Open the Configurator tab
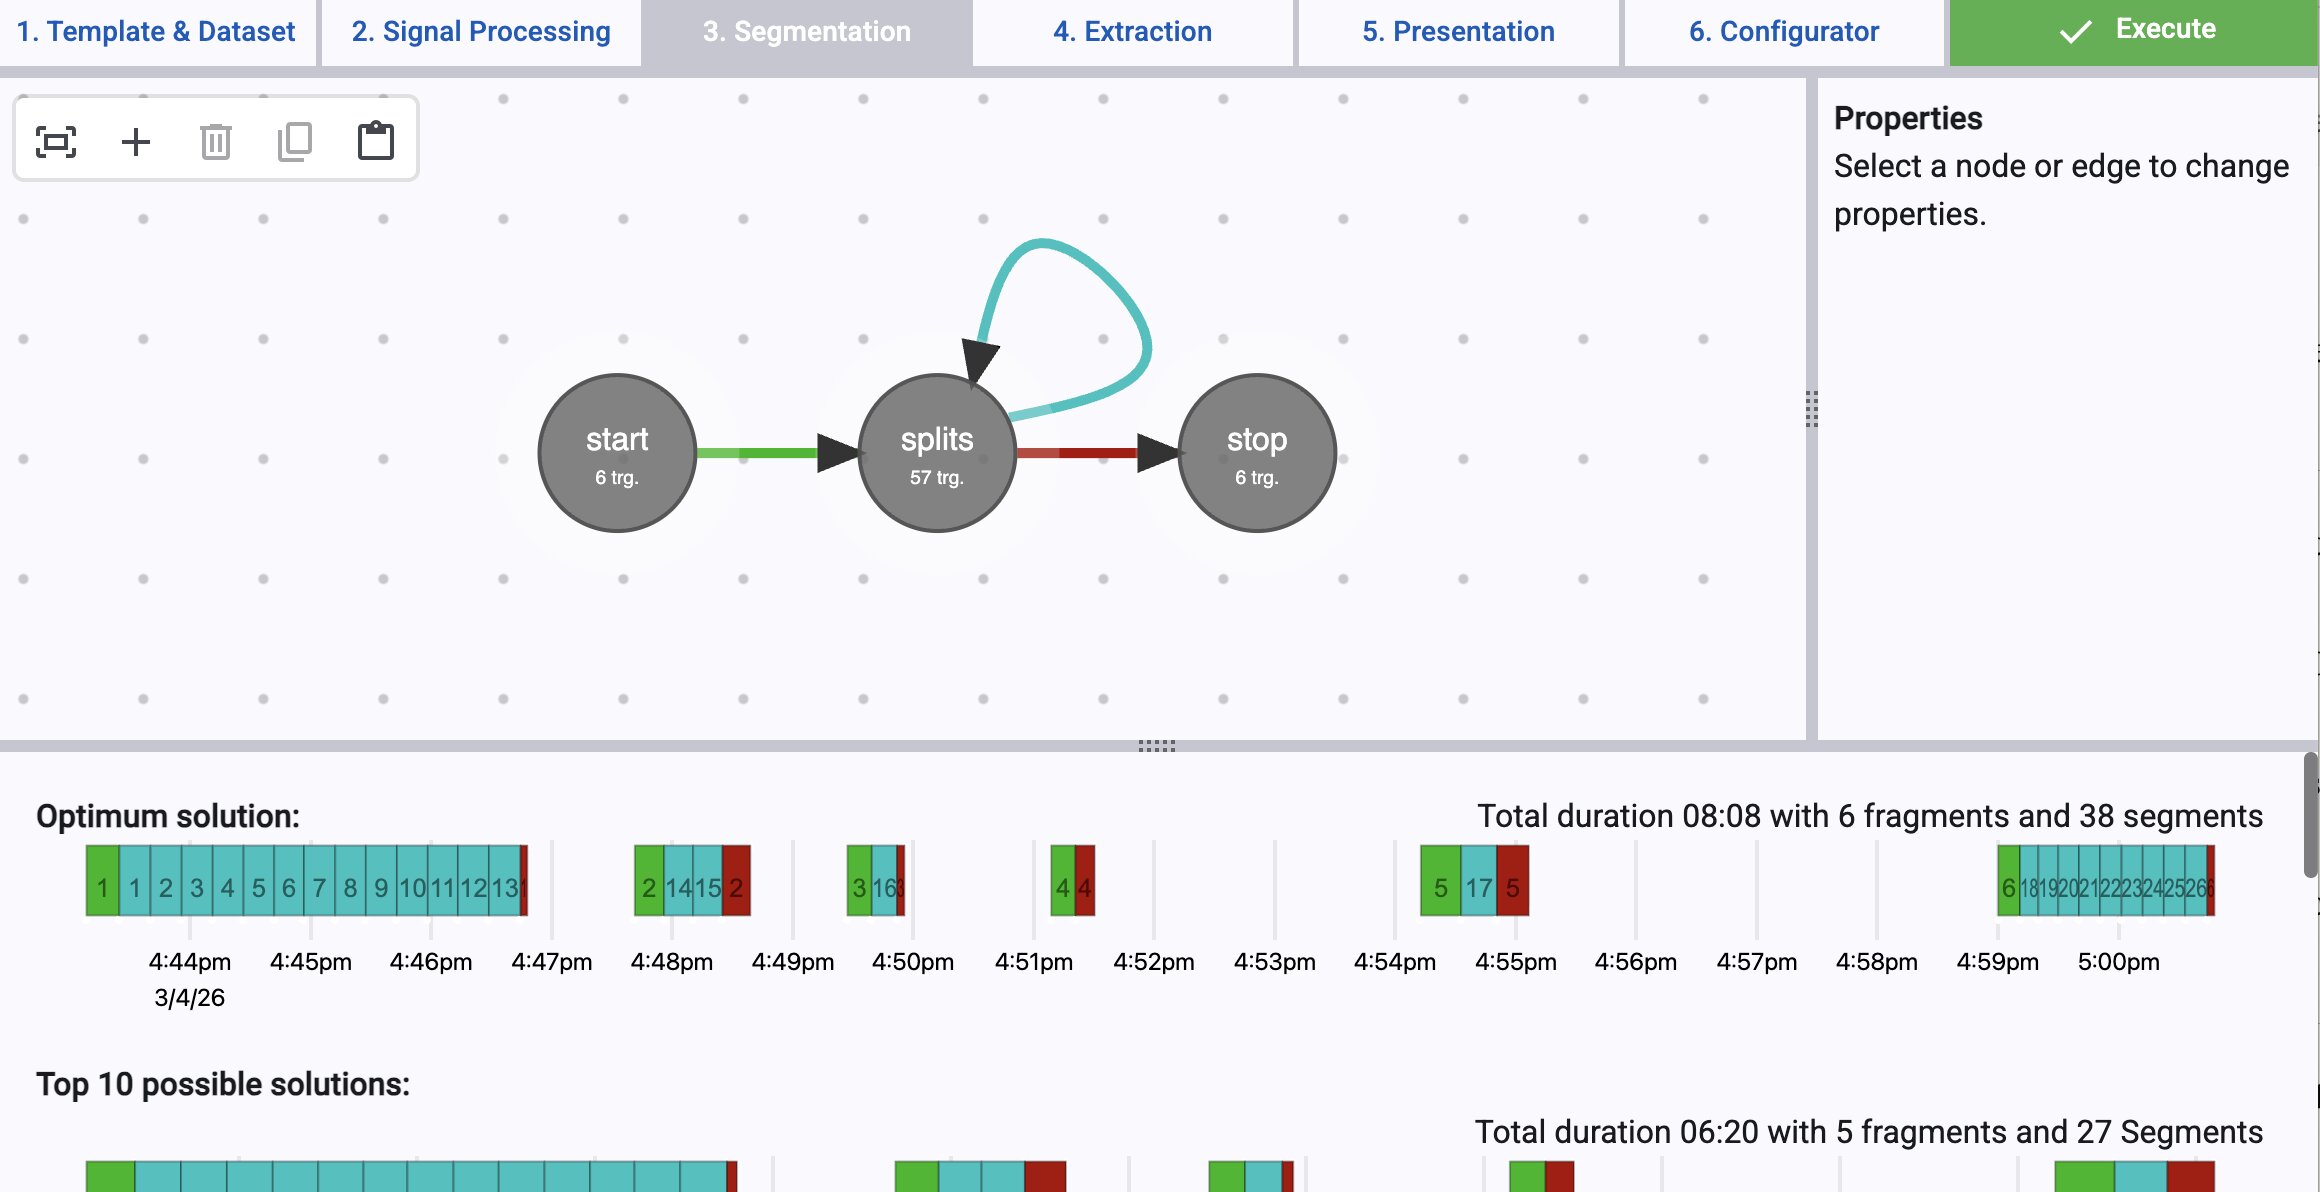Screen dimensions: 2320x1192 click(1784, 32)
